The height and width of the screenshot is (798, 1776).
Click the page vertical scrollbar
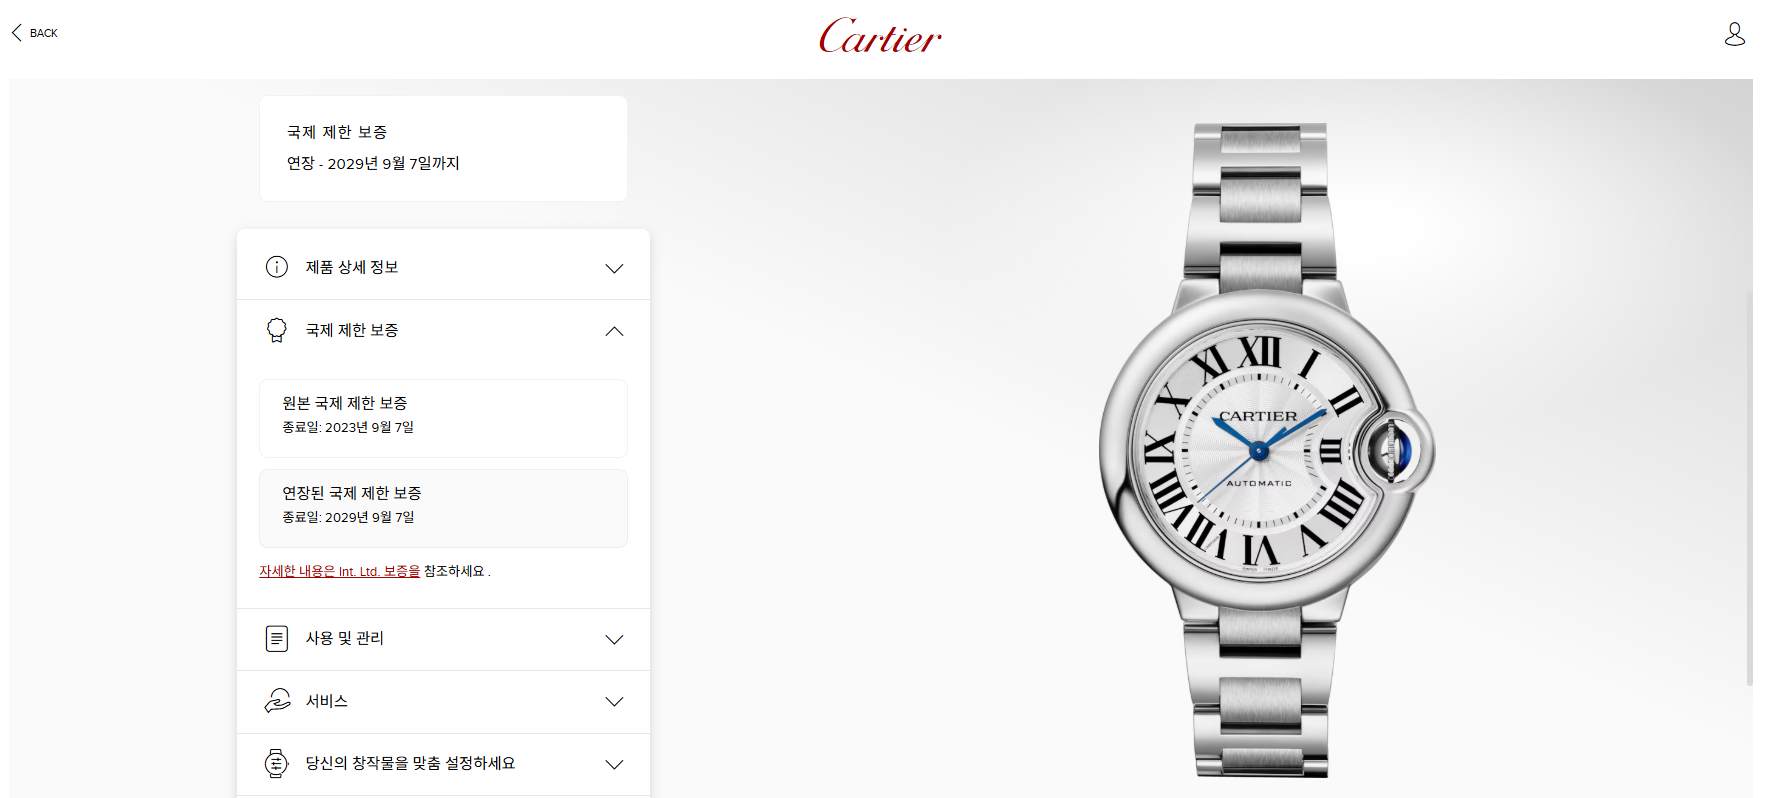click(x=1749, y=488)
